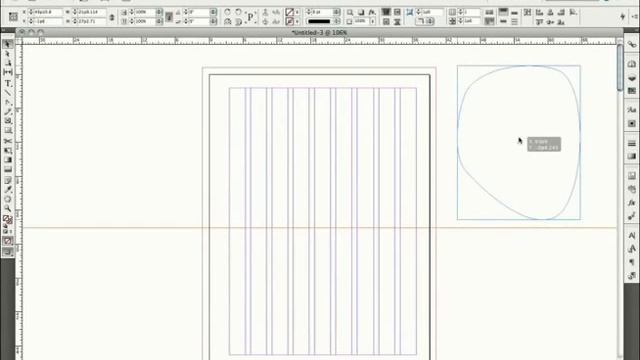
Task: Select the Selection tool arrow
Action: pos(7,44)
